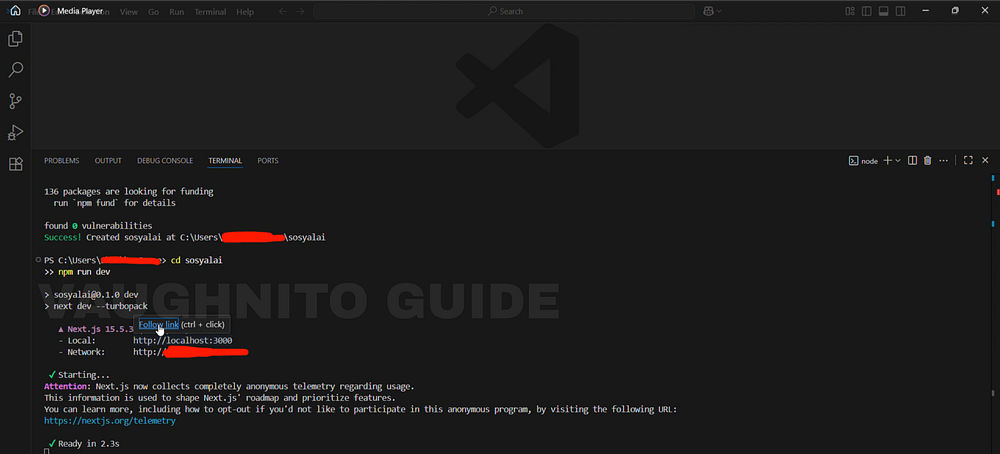Minimize the VS Code window
This screenshot has width=1000, height=454.
925,11
